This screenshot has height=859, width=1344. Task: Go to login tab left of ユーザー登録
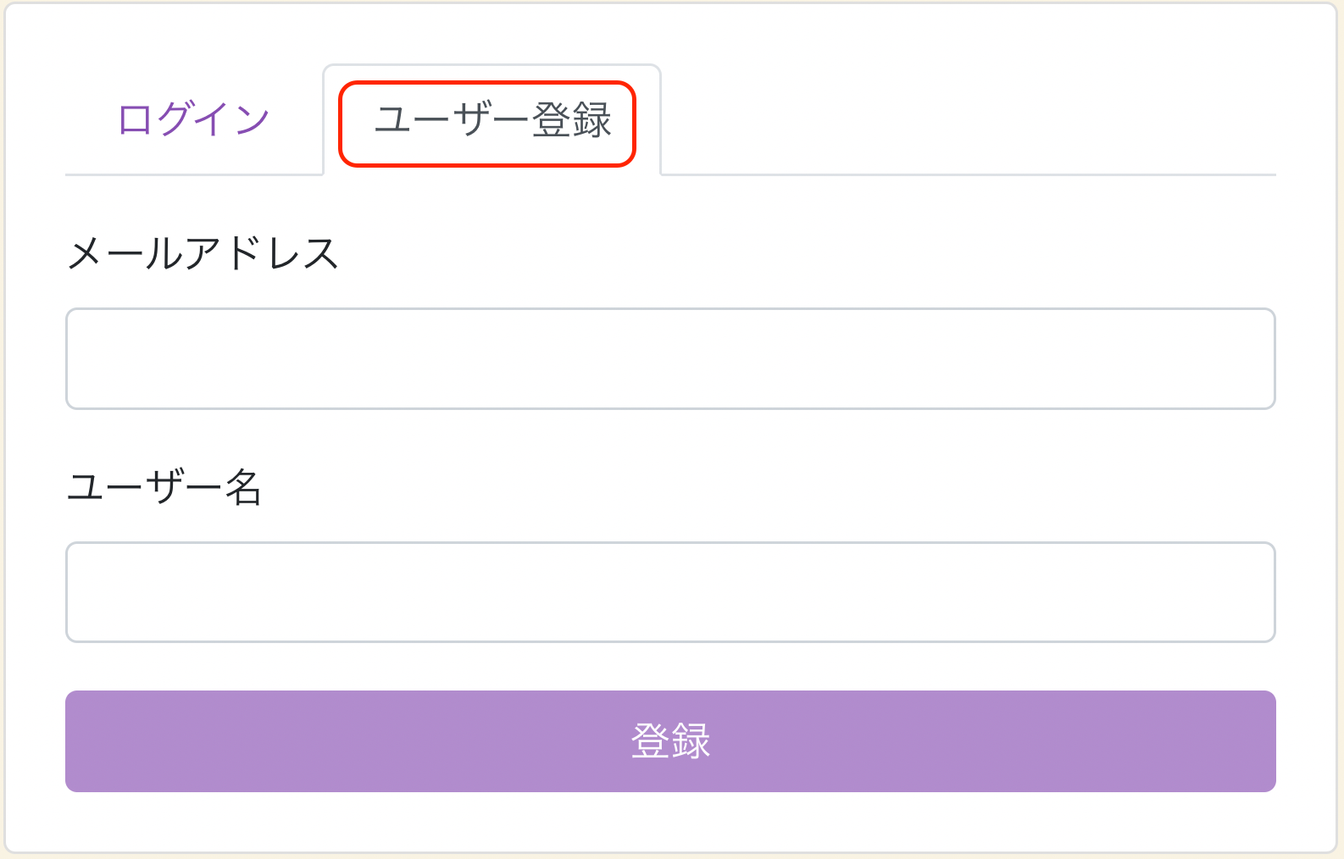[x=193, y=120]
